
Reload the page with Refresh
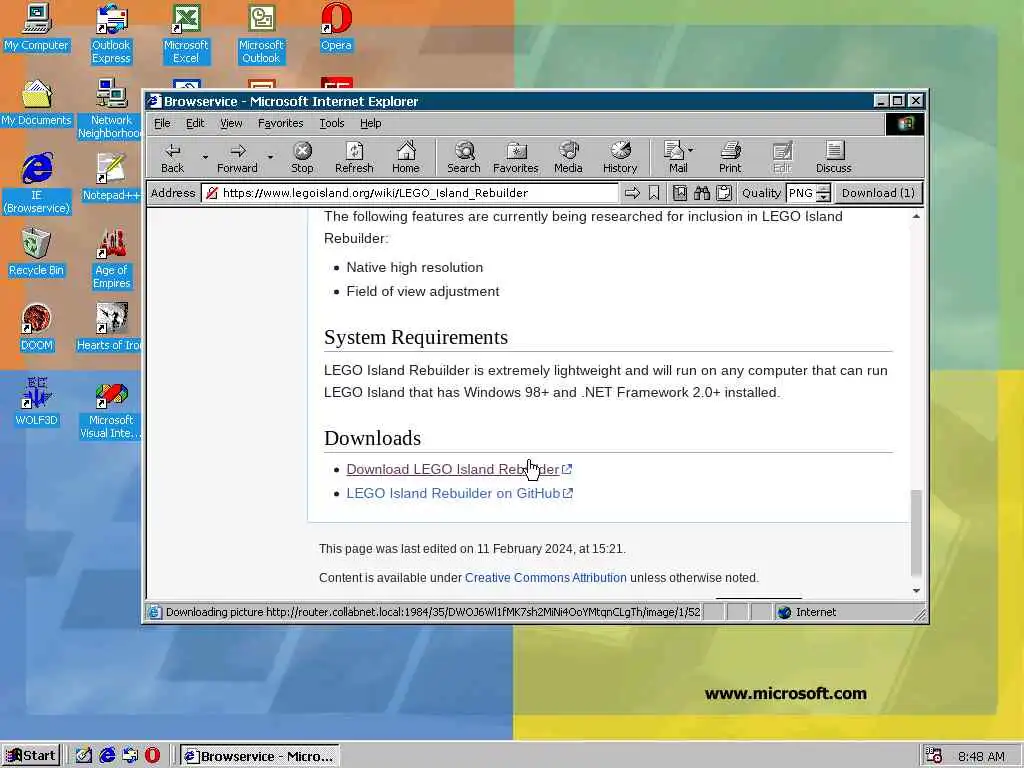(354, 158)
